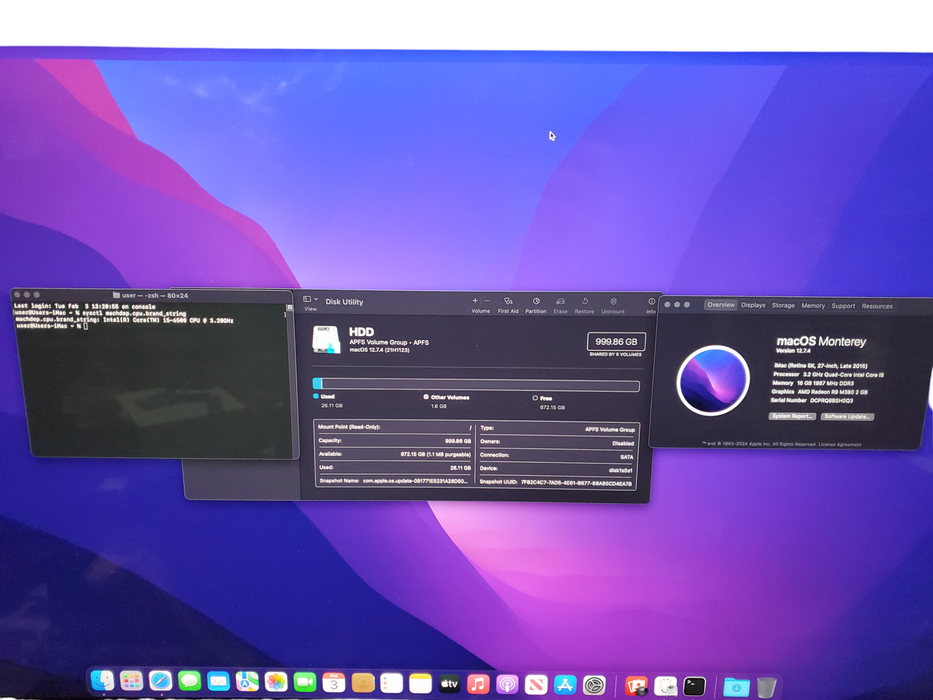Open the View dropdown in Disk Utility
Viewport: 933px width, 700px height.
[310, 299]
